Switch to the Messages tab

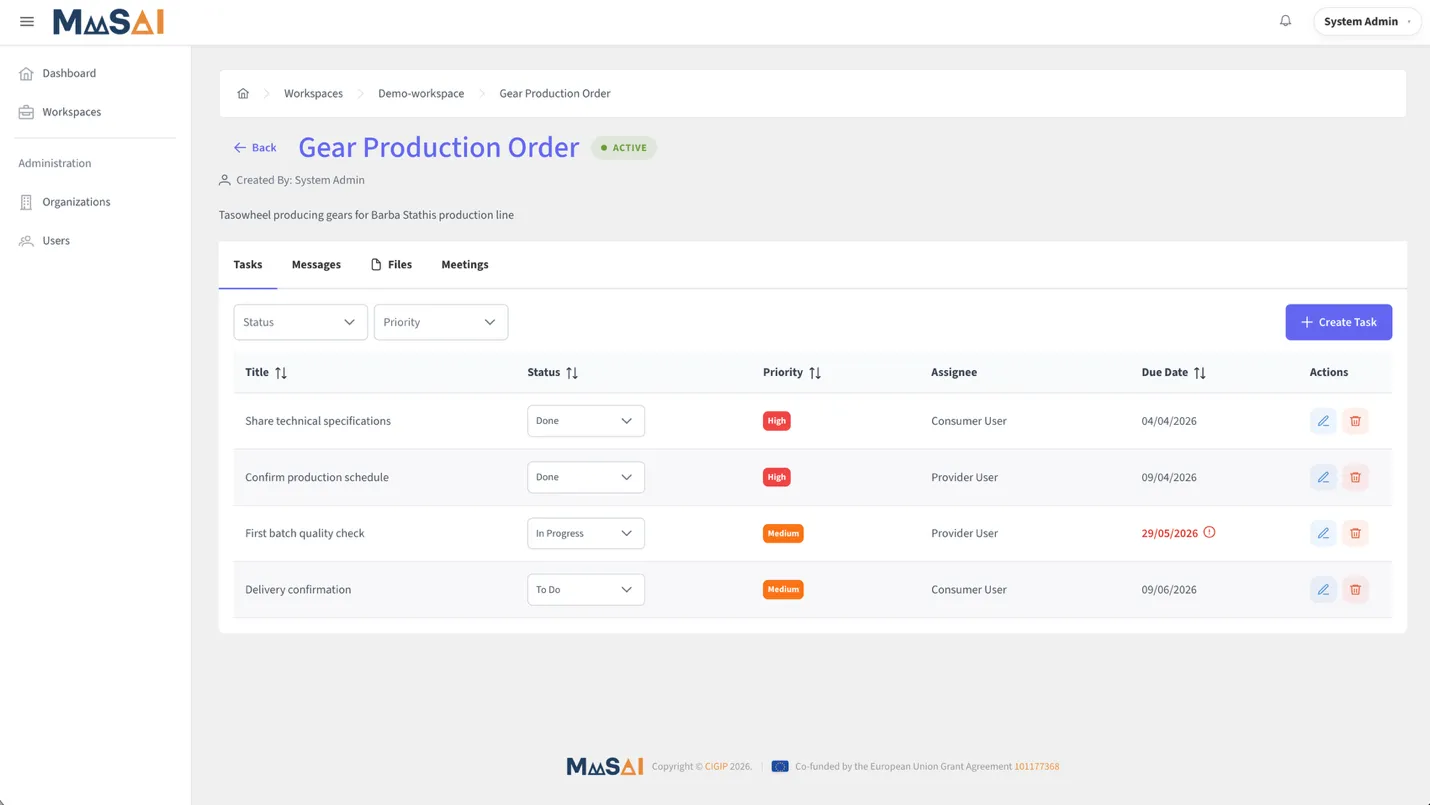click(x=316, y=265)
